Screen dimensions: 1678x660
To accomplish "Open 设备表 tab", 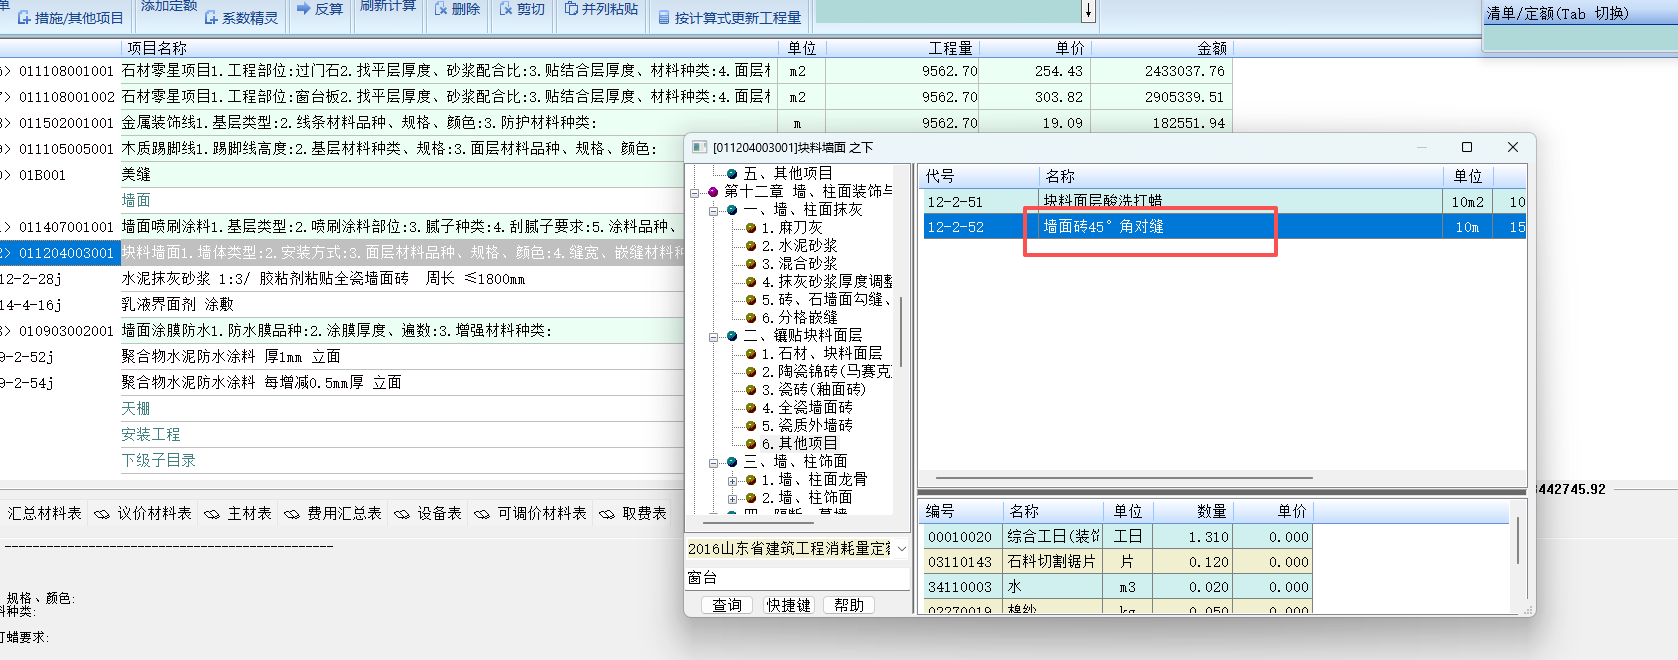I will [x=428, y=513].
